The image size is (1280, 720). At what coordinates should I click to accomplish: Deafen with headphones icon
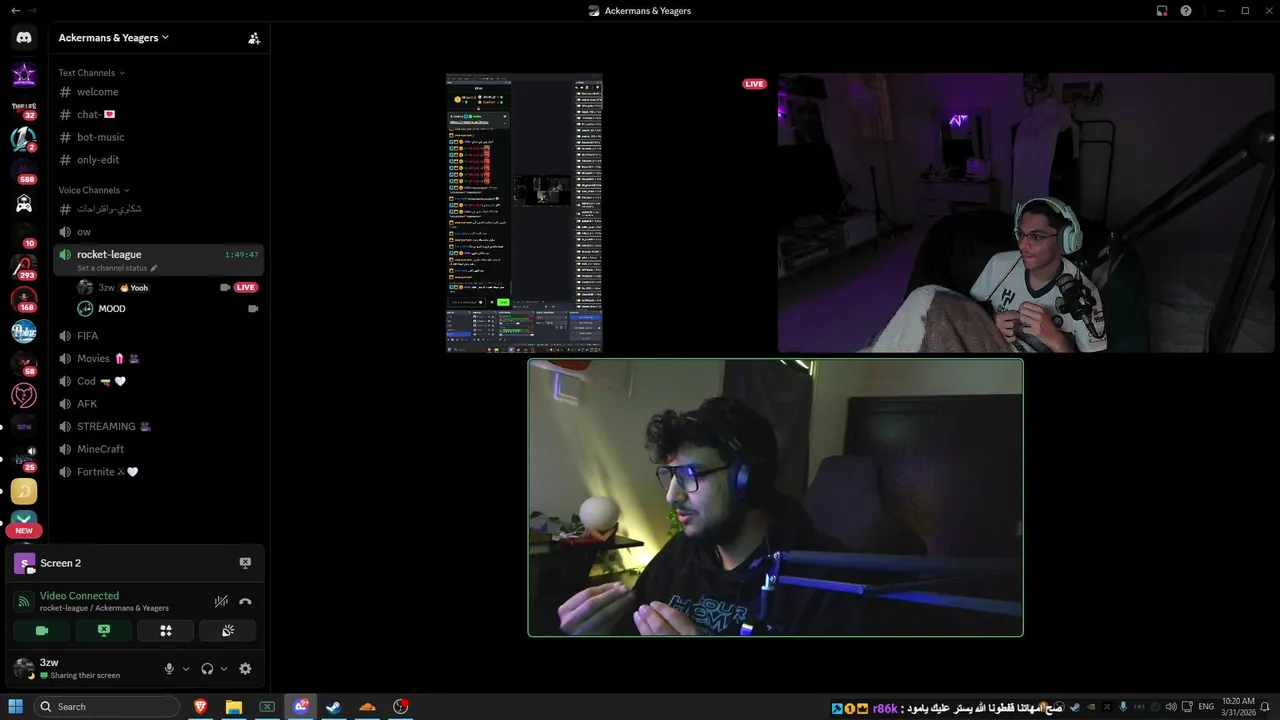207,668
